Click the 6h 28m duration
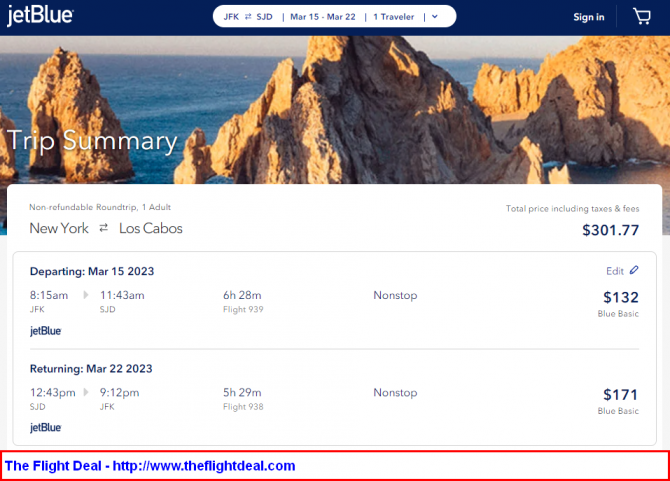 (242, 295)
